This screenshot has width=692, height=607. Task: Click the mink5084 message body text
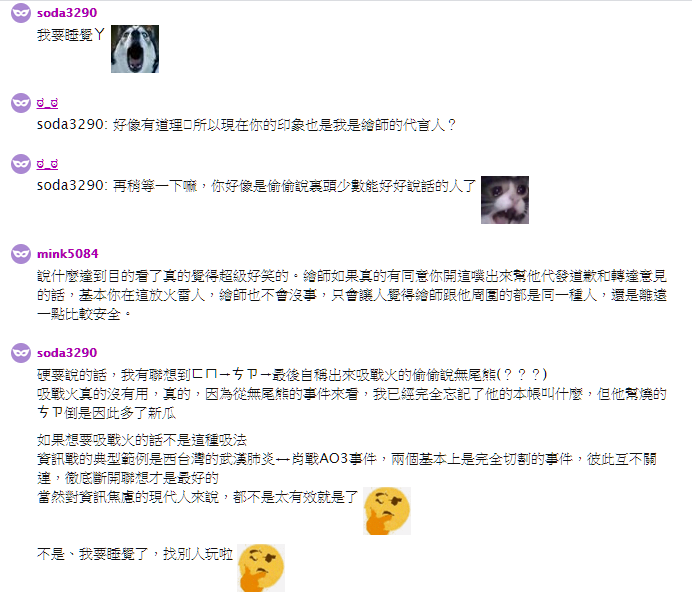[352, 295]
